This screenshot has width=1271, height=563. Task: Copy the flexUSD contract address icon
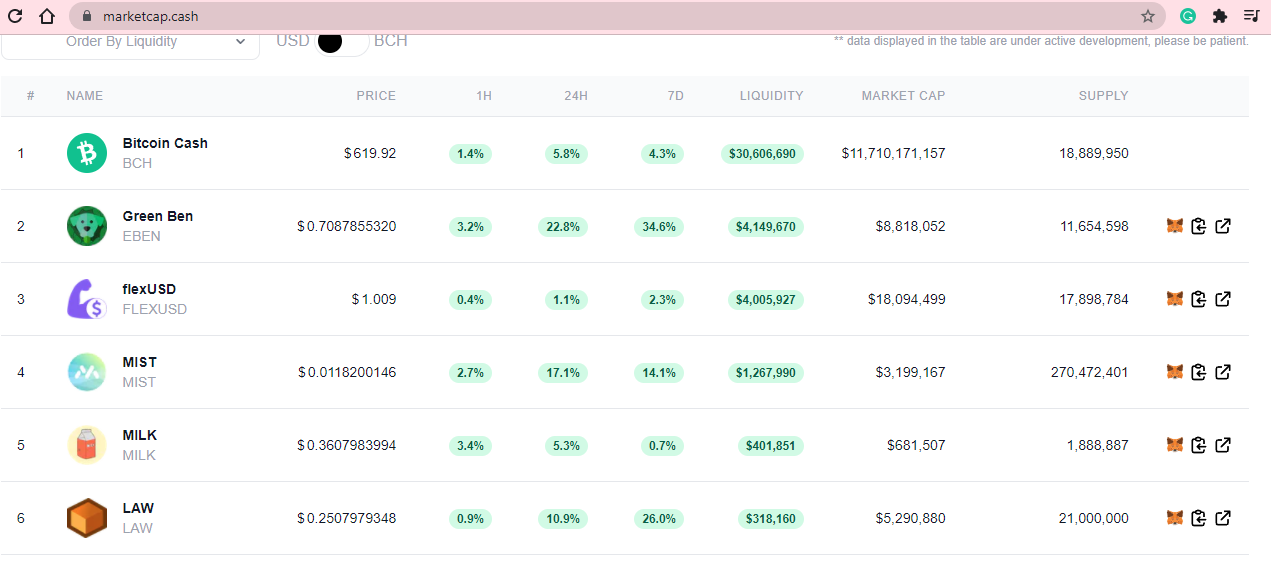pos(1199,299)
